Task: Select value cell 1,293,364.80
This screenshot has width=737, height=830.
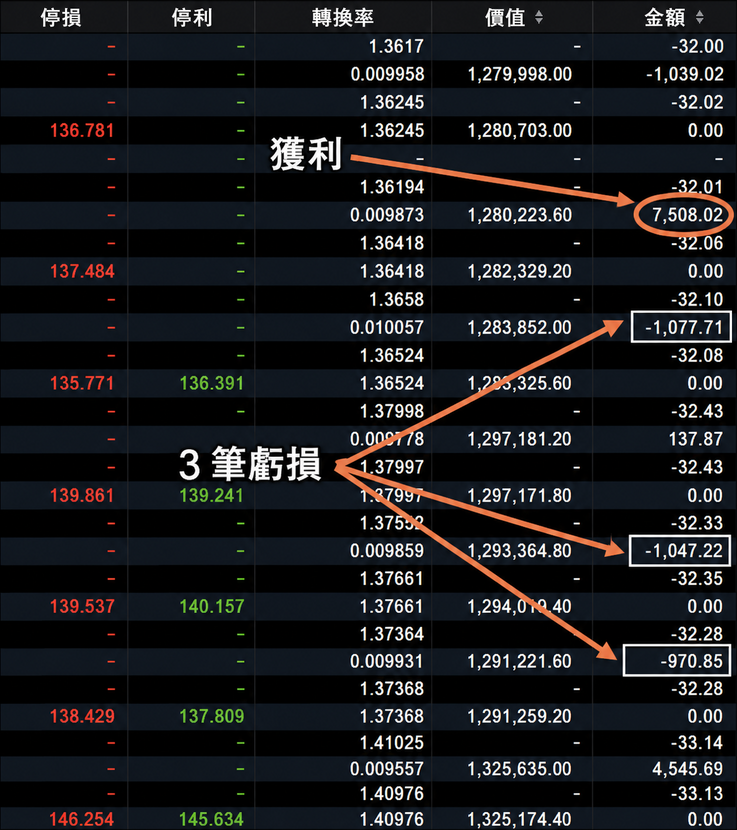Action: tap(520, 551)
